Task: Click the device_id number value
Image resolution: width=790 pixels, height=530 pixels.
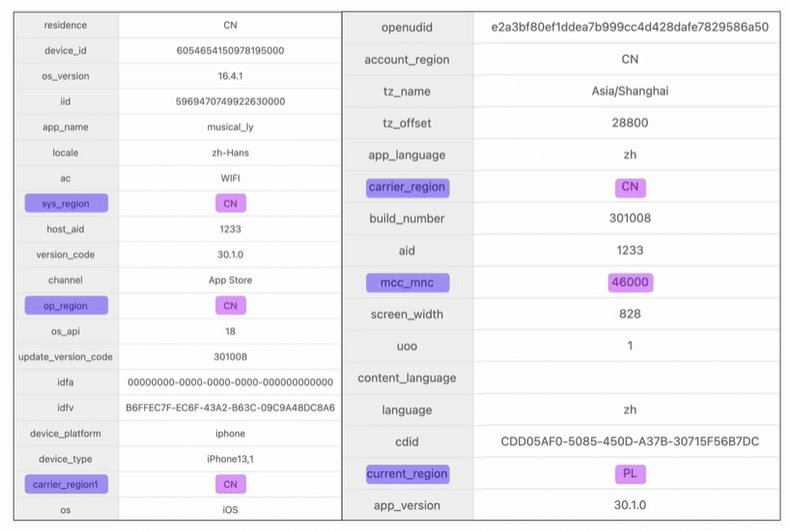Action: point(230,50)
